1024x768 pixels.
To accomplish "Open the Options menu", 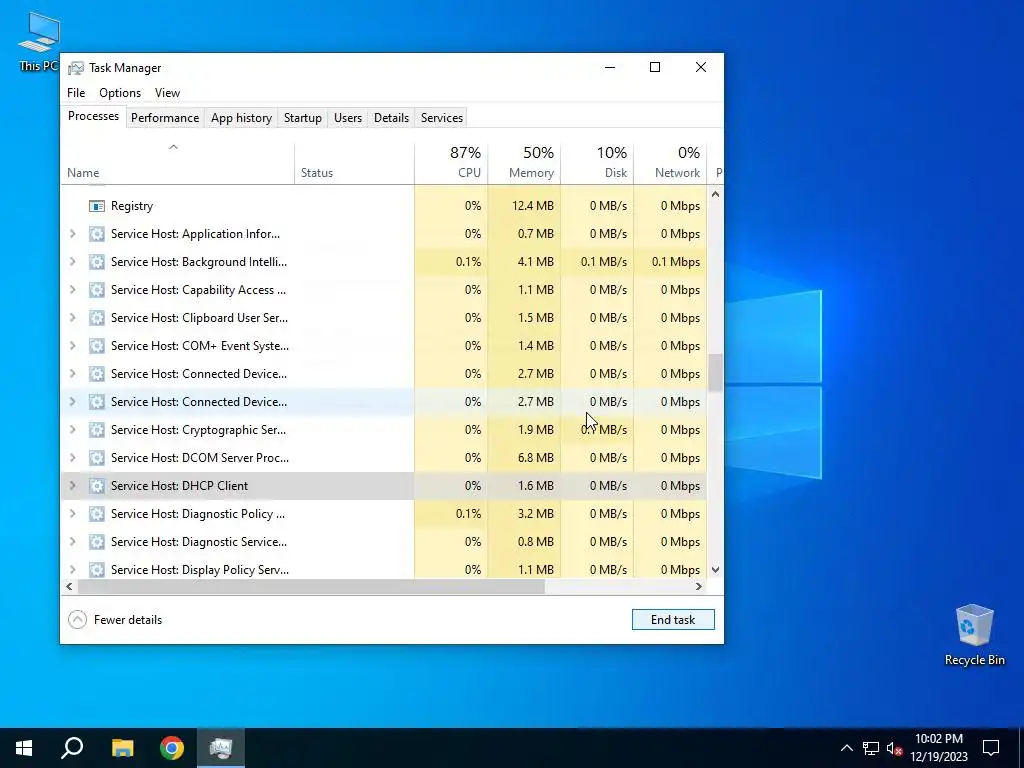I will (120, 93).
